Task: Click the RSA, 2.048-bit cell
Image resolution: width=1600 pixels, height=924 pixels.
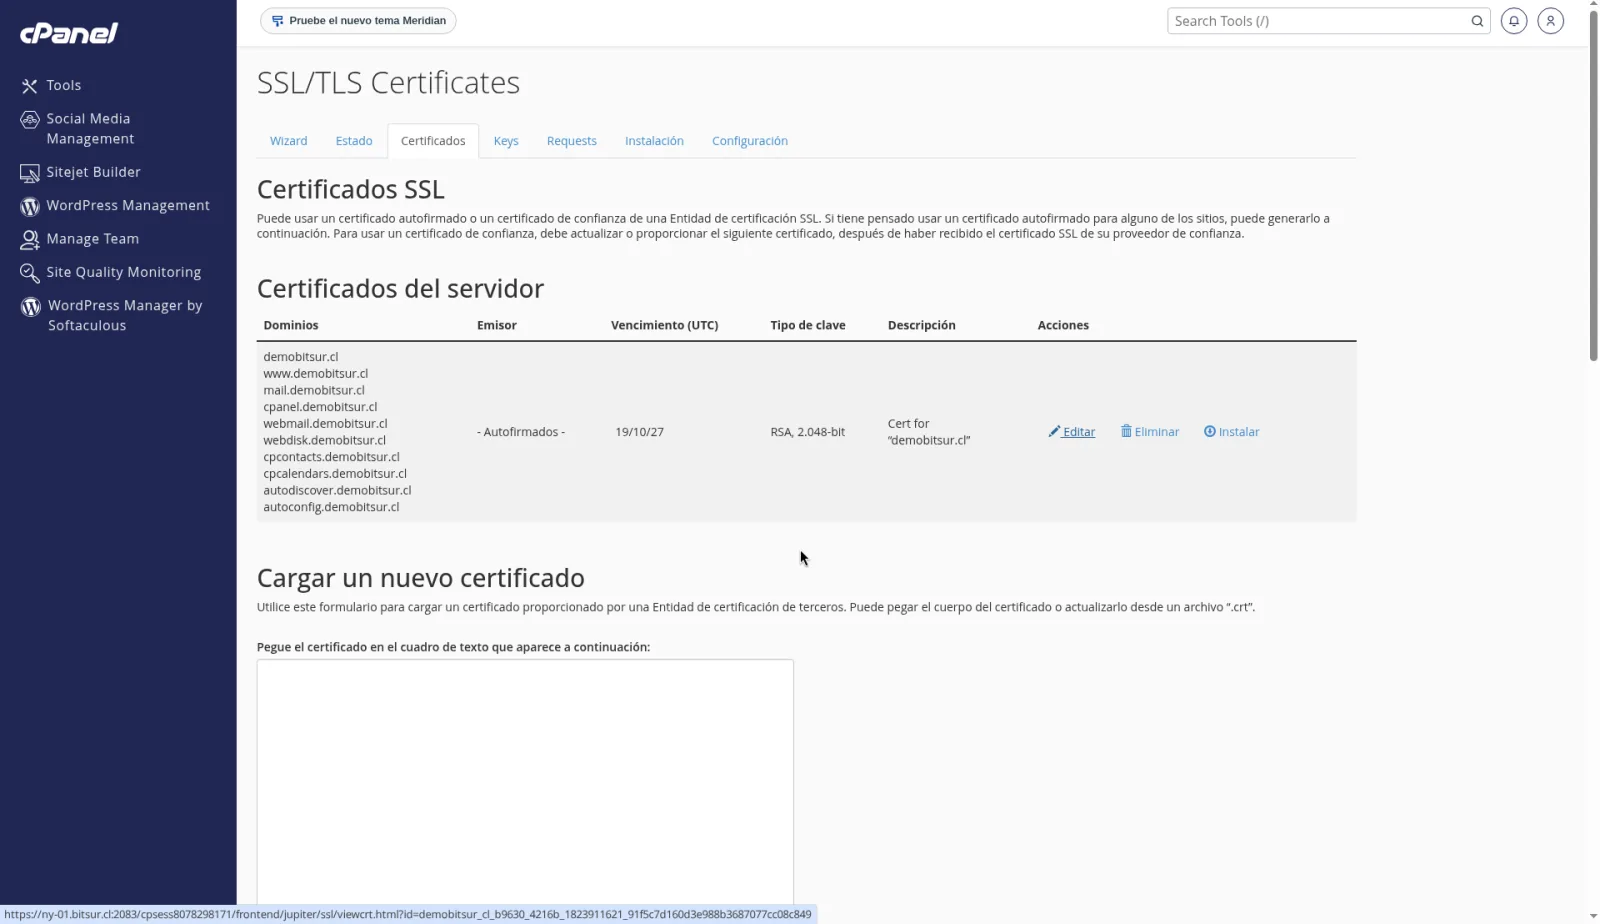Action: (x=808, y=432)
